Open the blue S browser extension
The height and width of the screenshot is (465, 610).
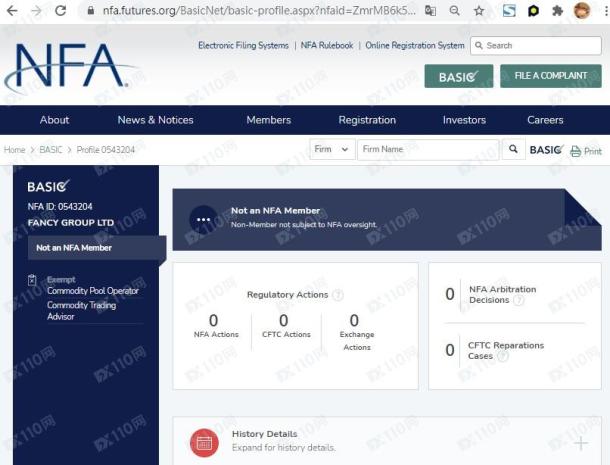pos(509,11)
